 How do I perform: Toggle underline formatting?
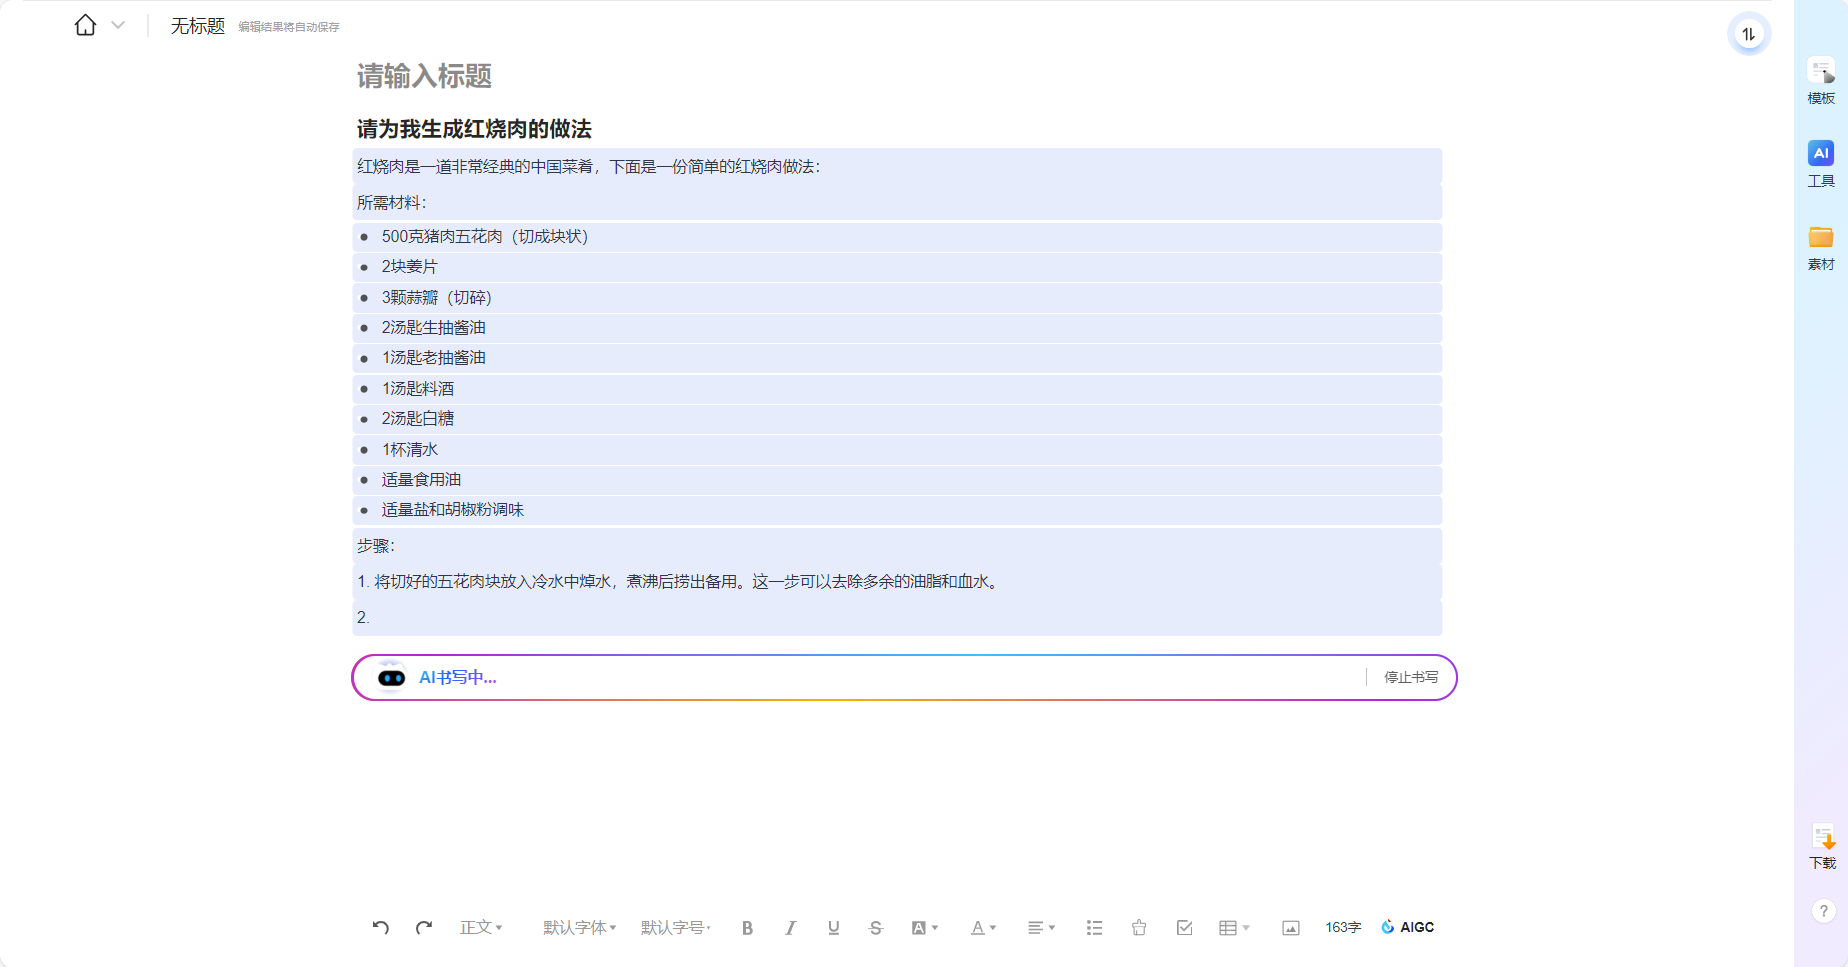click(833, 928)
